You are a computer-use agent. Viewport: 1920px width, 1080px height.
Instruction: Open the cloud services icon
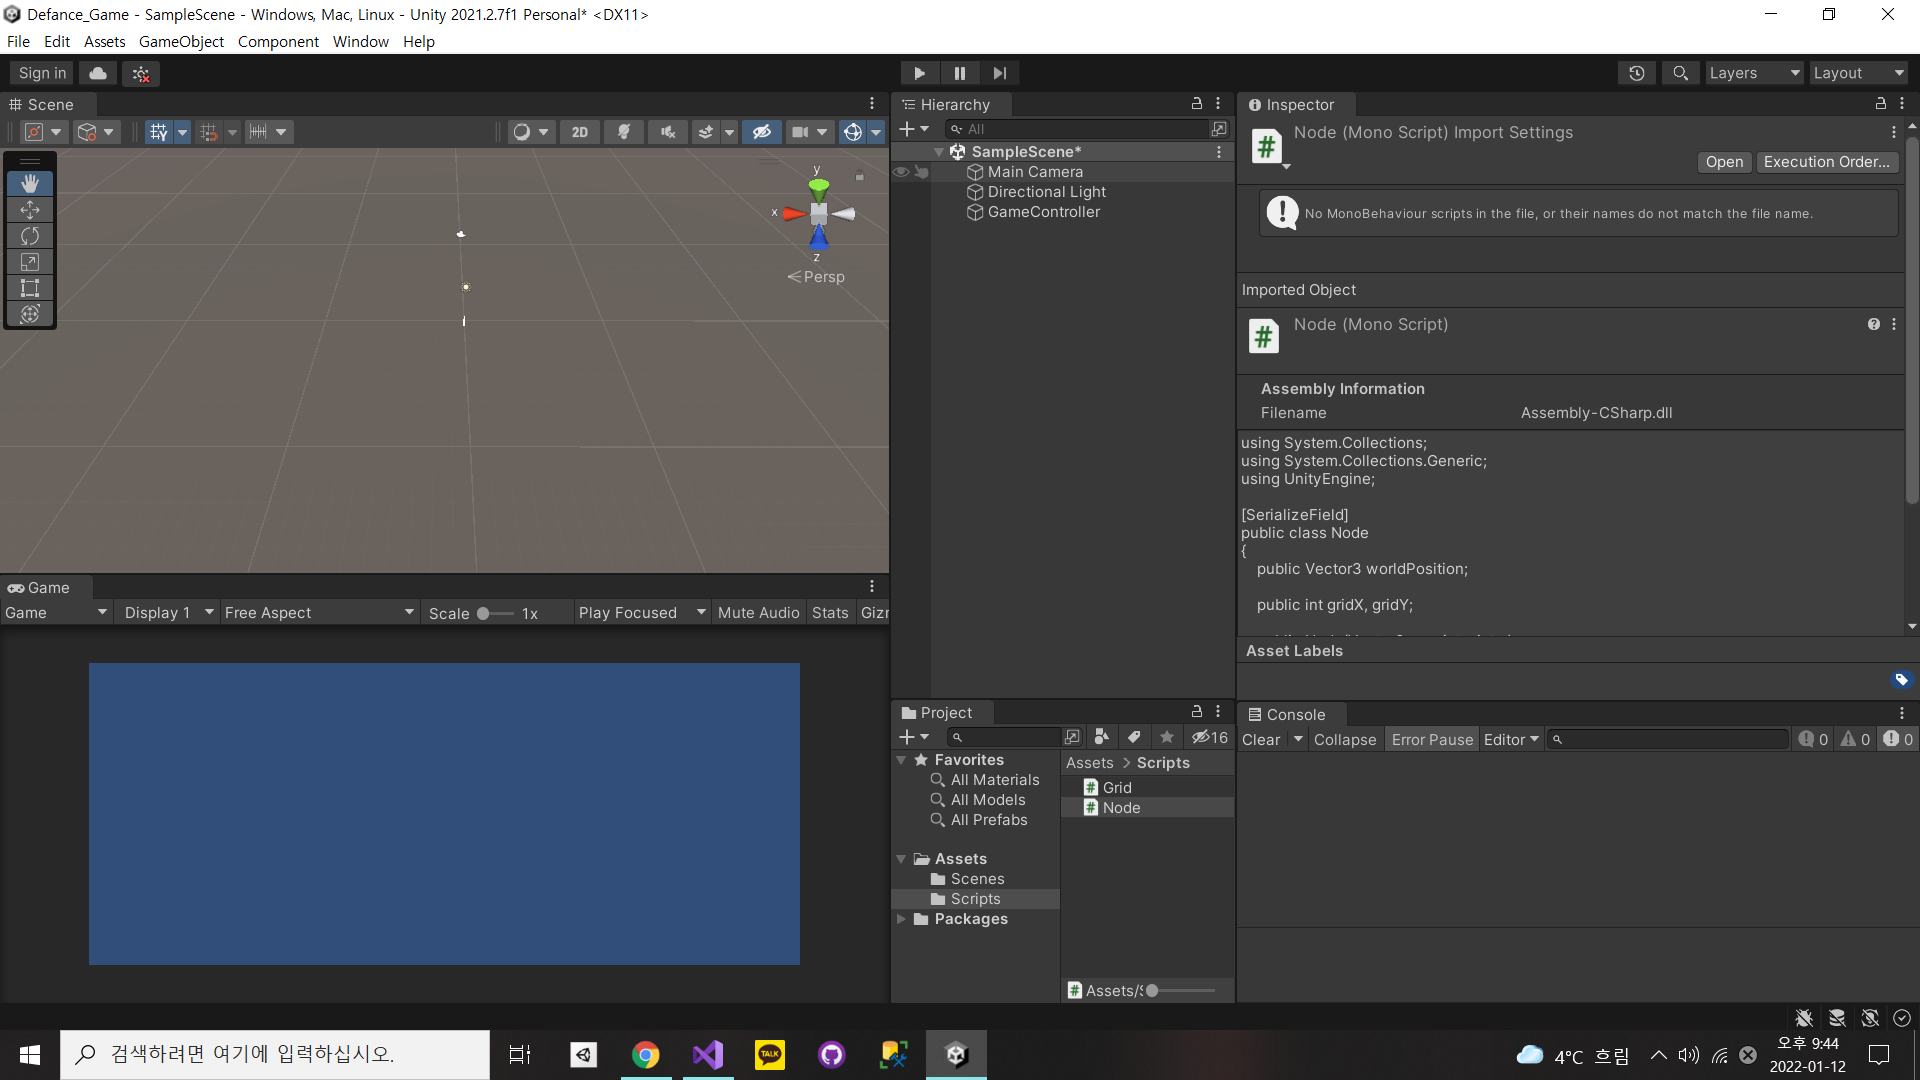98,73
